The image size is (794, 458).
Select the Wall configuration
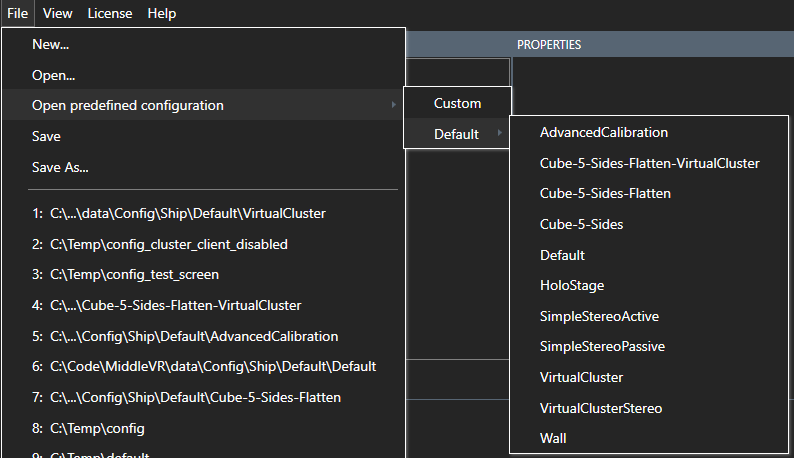pyautogui.click(x=553, y=438)
